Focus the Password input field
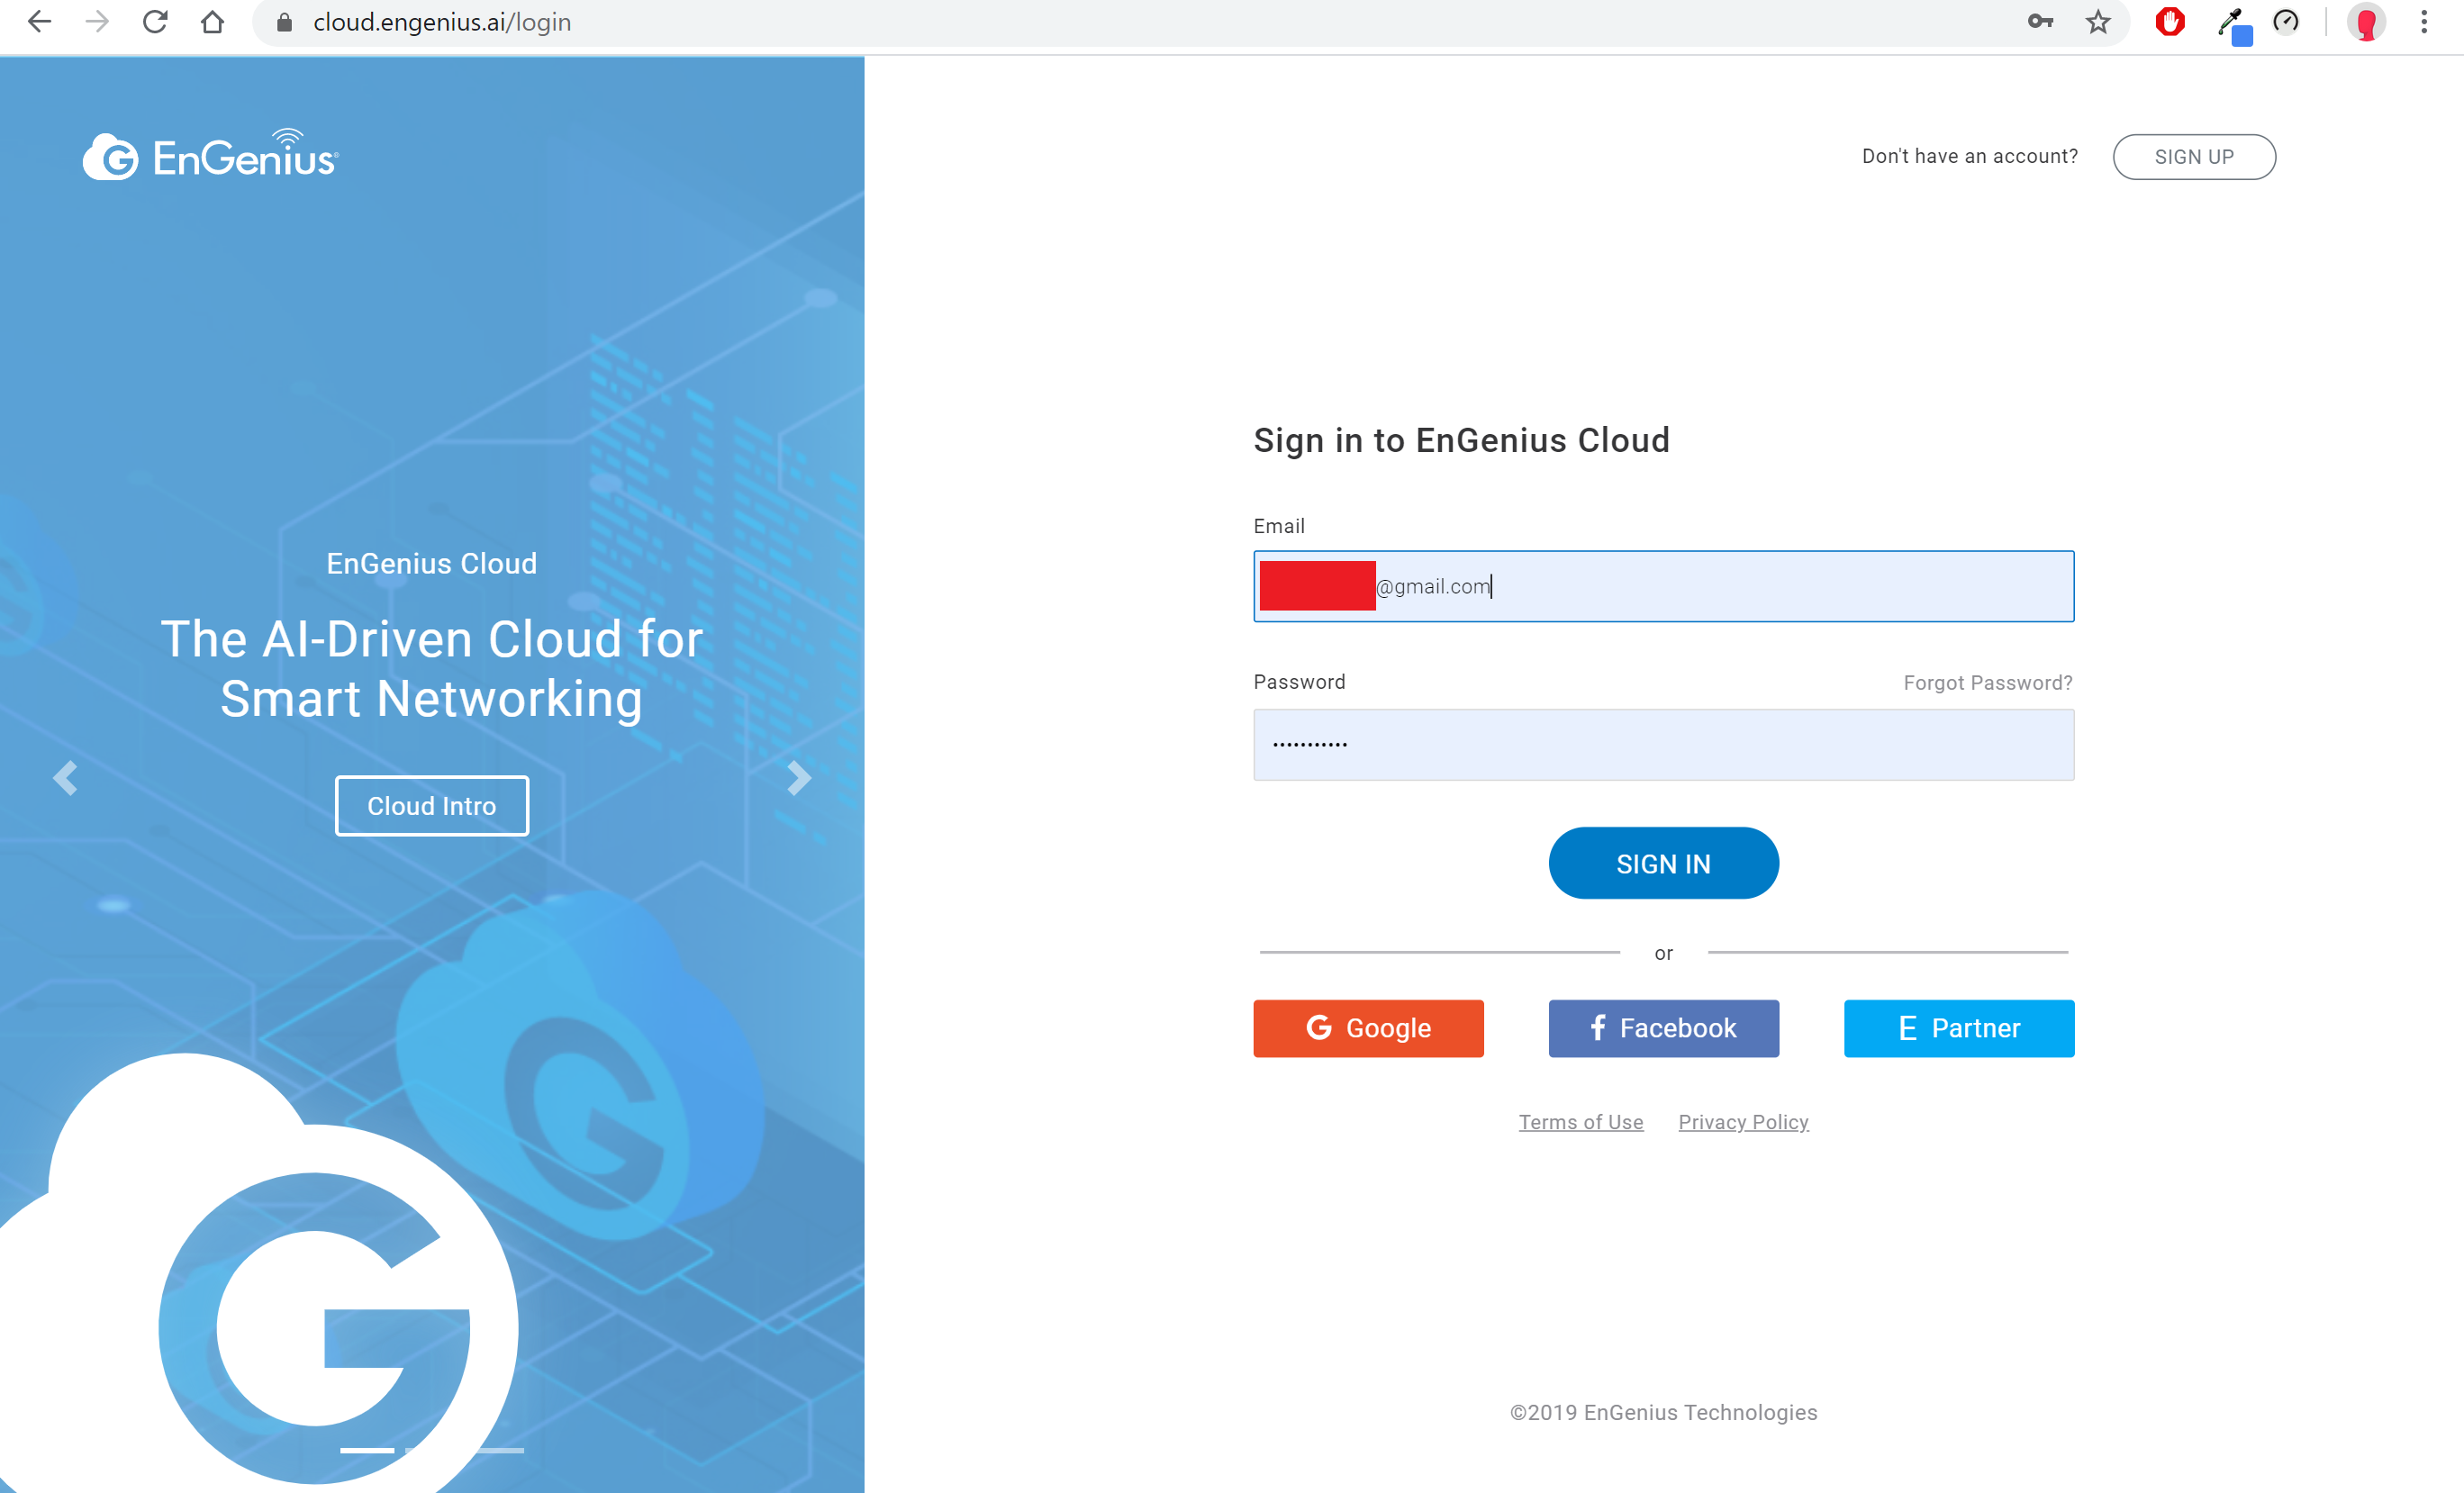 click(1664, 745)
